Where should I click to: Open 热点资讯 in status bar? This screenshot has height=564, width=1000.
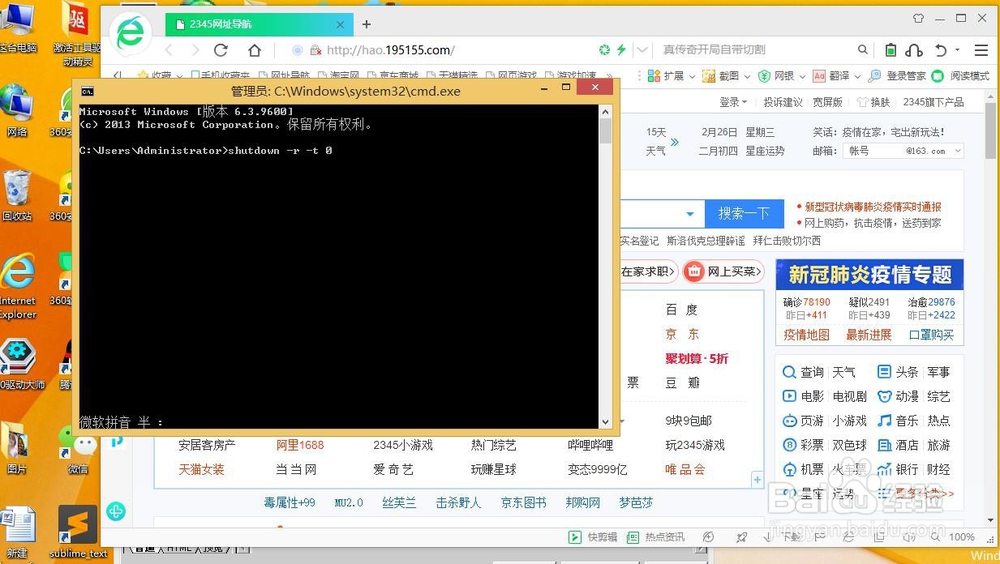click(x=657, y=537)
